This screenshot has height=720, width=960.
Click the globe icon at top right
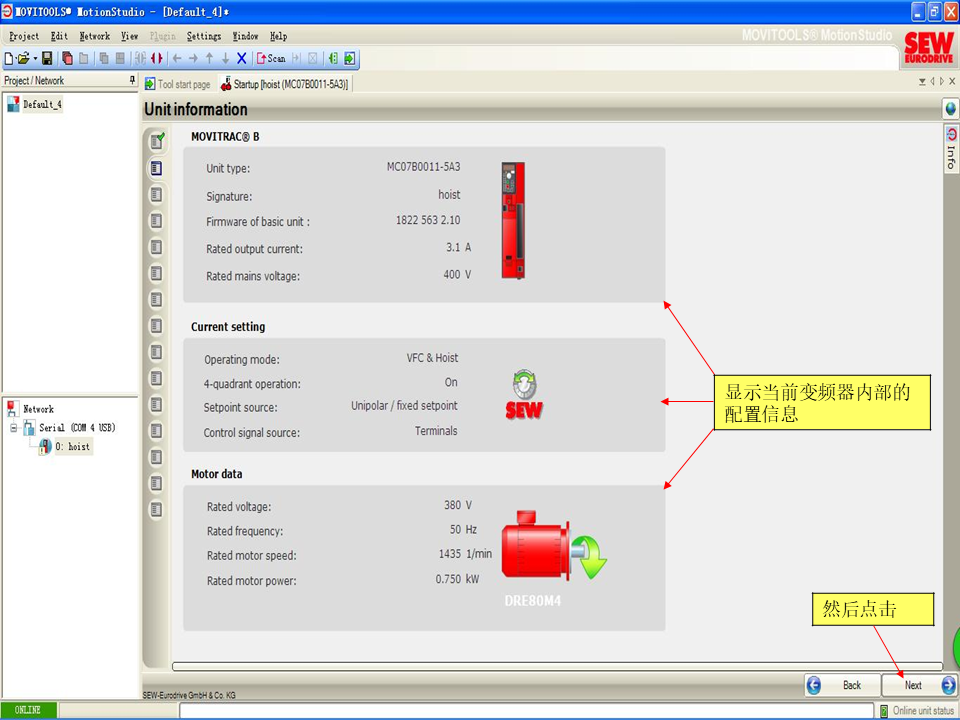(x=950, y=109)
